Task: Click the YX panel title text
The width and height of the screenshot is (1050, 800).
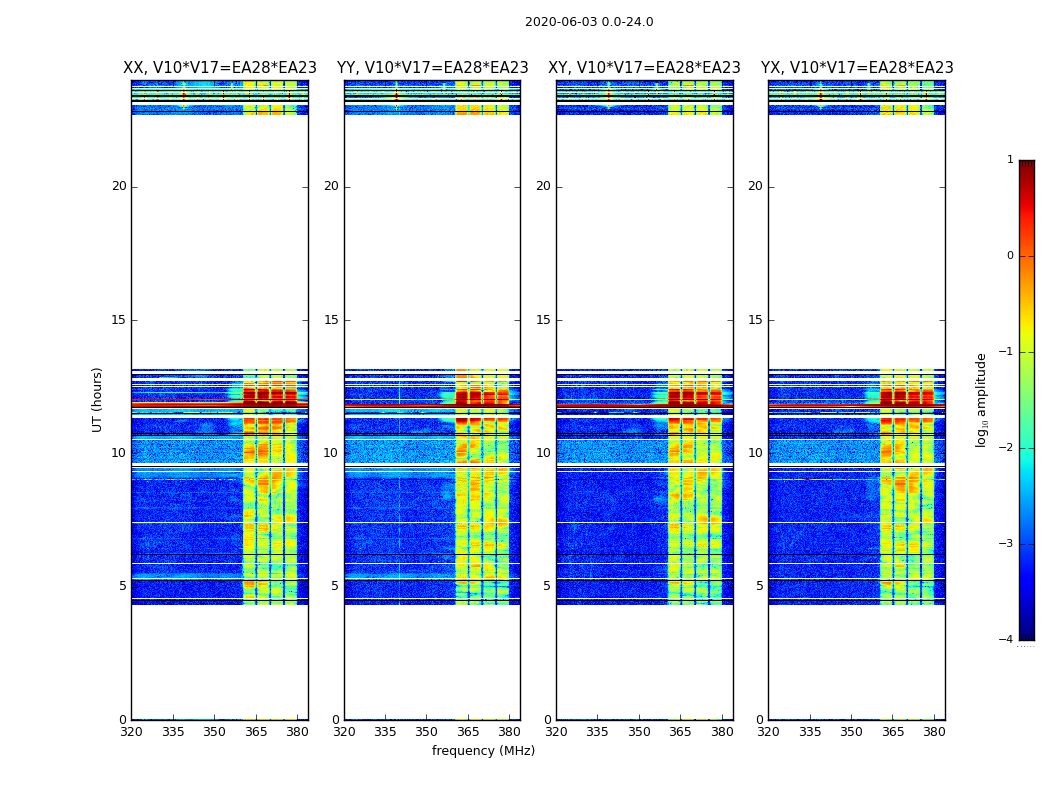Action: [857, 68]
